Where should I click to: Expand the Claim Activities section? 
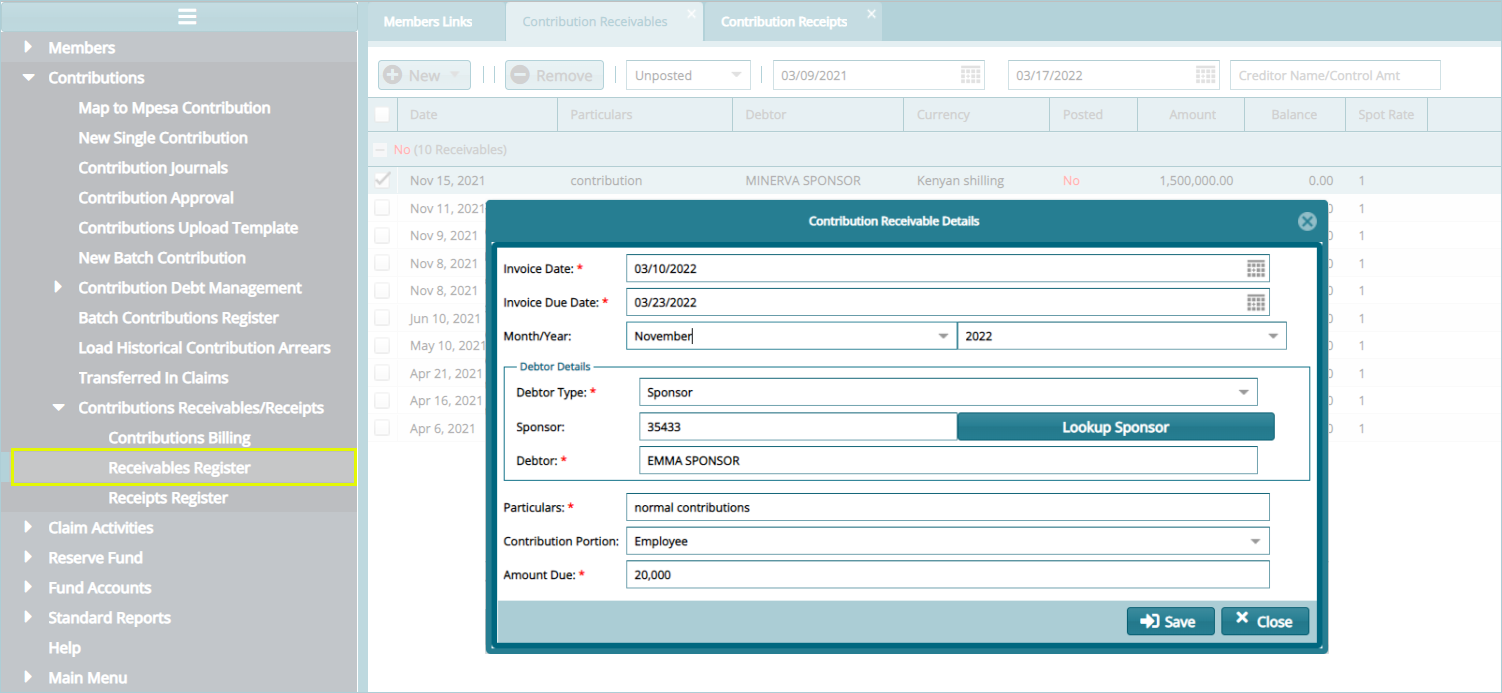28,527
